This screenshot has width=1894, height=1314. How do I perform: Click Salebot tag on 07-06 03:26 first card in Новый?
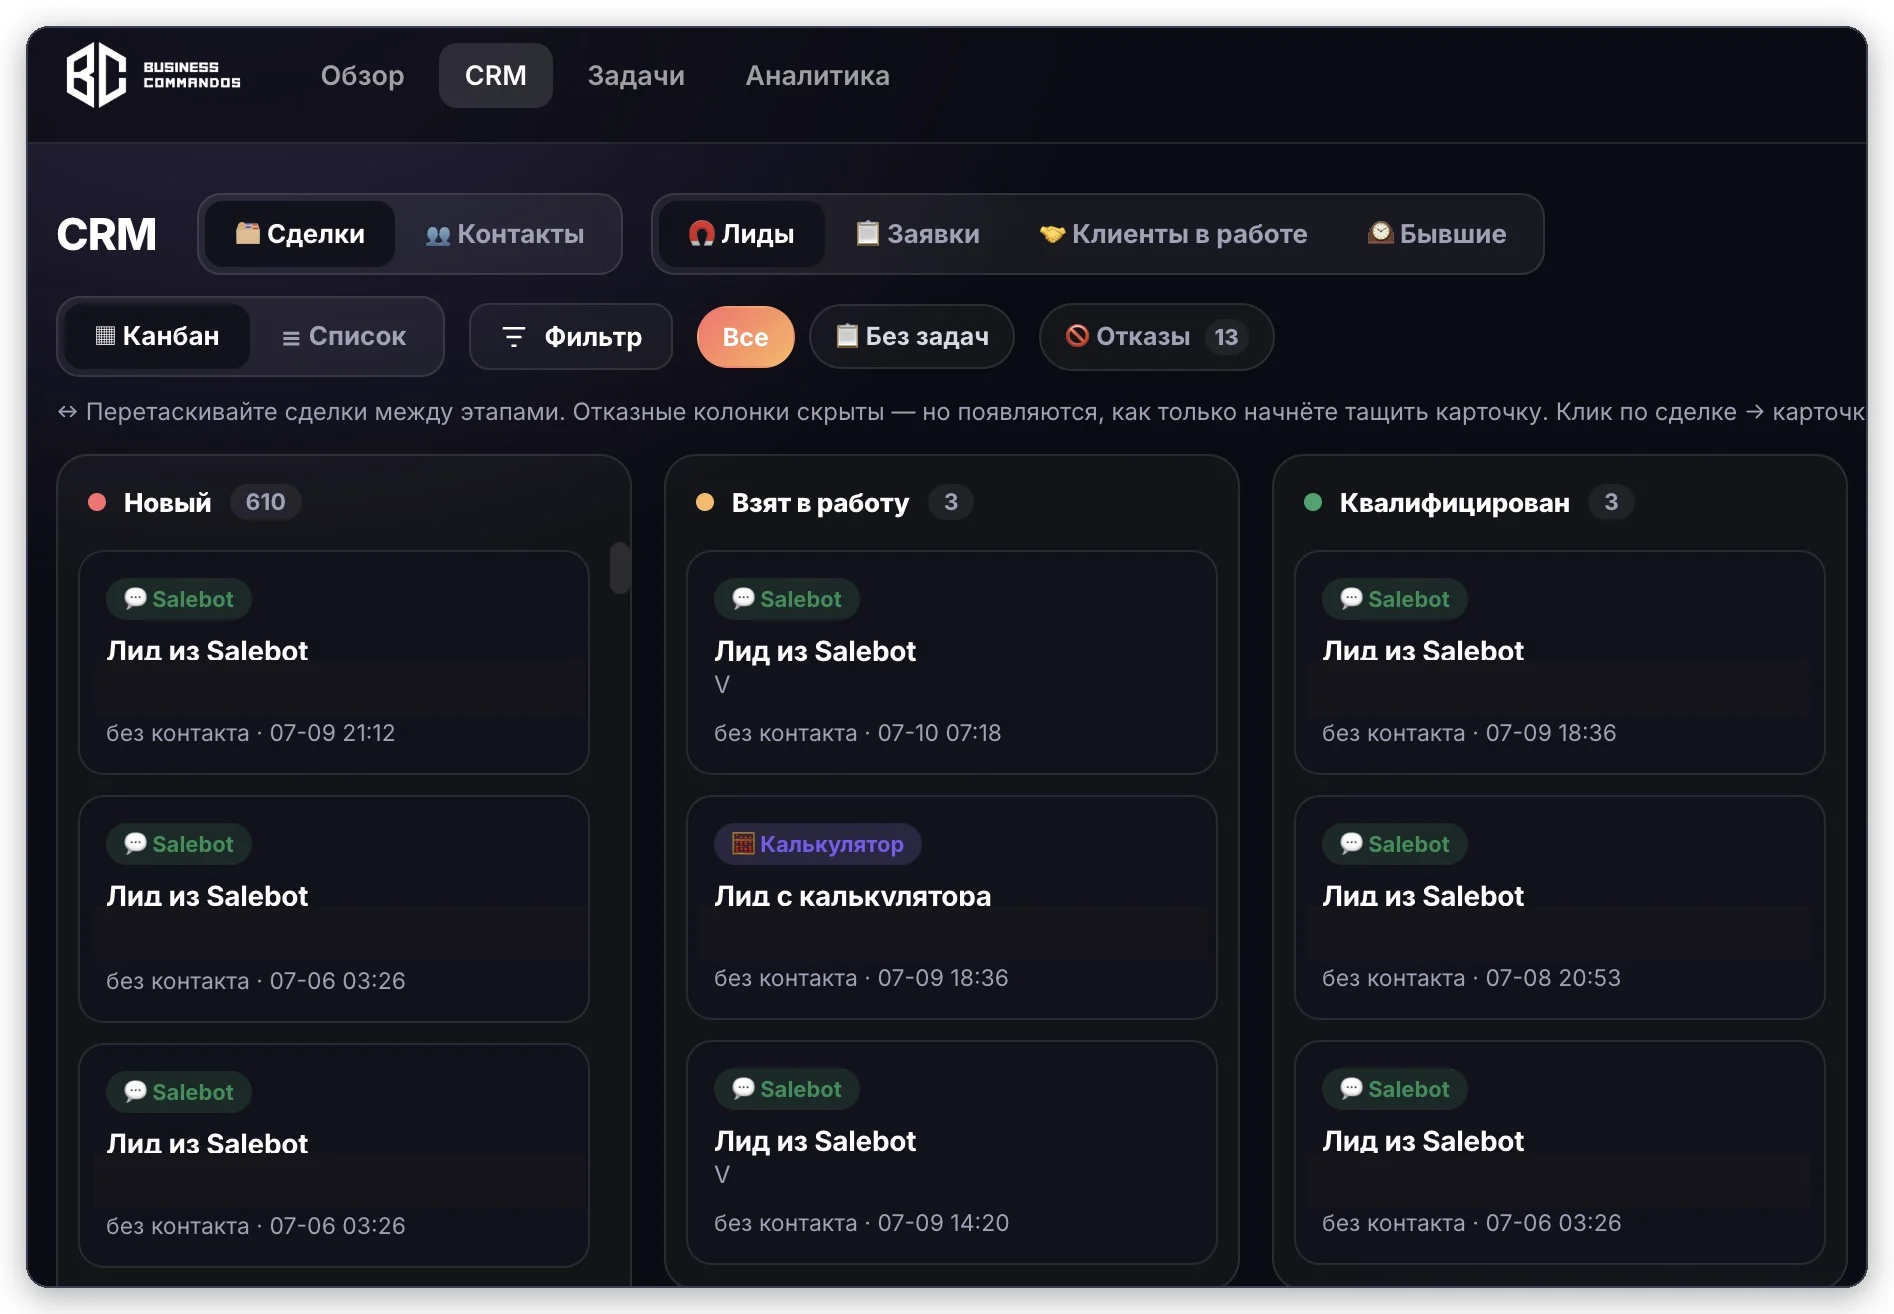[179, 844]
